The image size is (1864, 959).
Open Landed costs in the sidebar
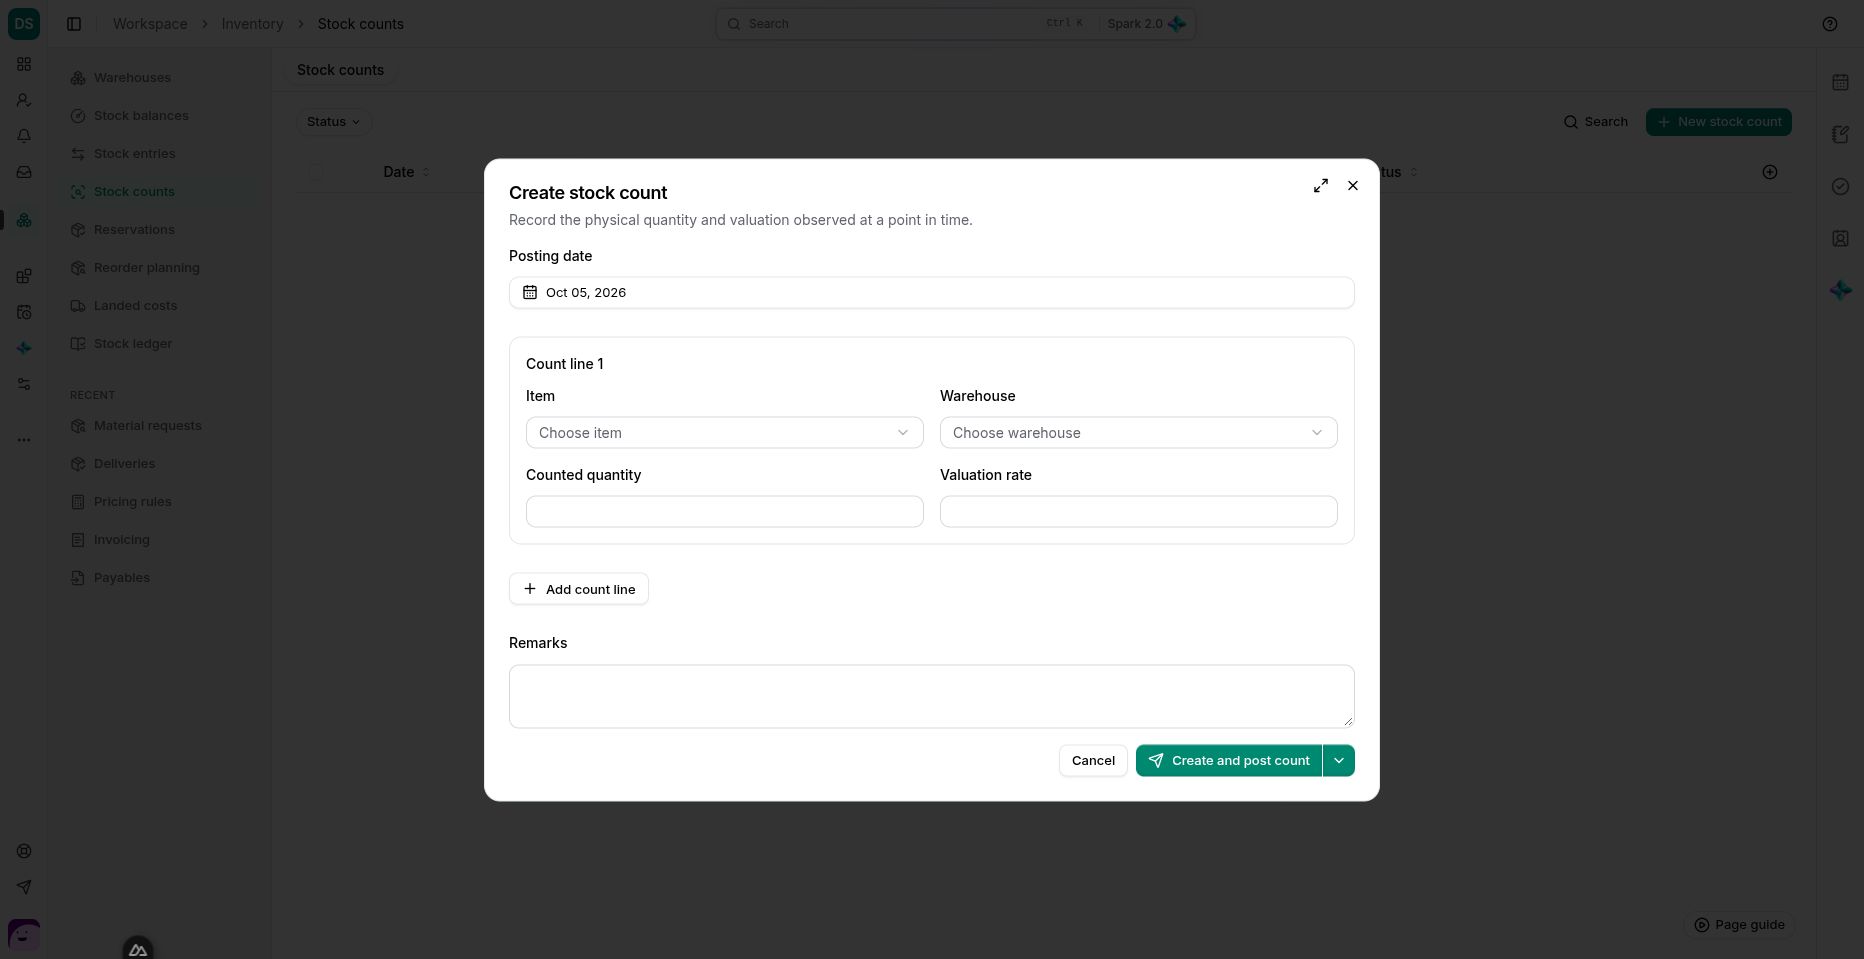coord(161,306)
